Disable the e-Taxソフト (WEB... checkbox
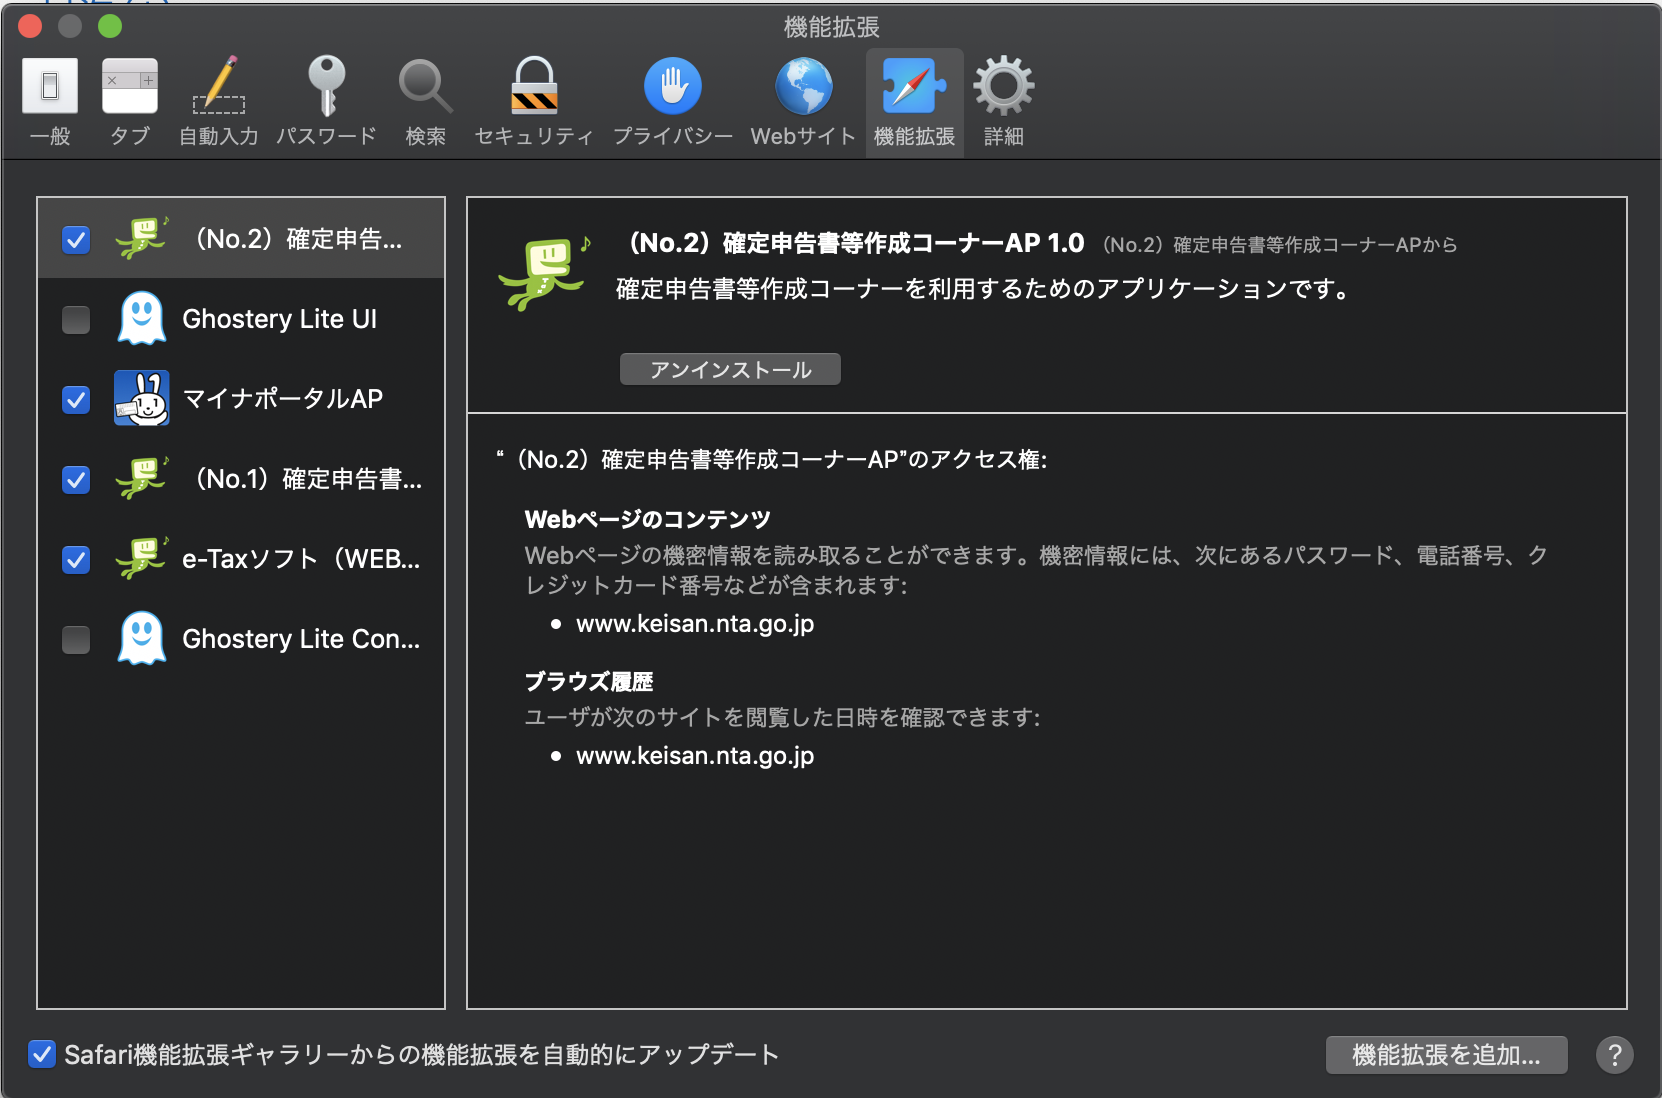The width and height of the screenshot is (1662, 1098). 76,560
